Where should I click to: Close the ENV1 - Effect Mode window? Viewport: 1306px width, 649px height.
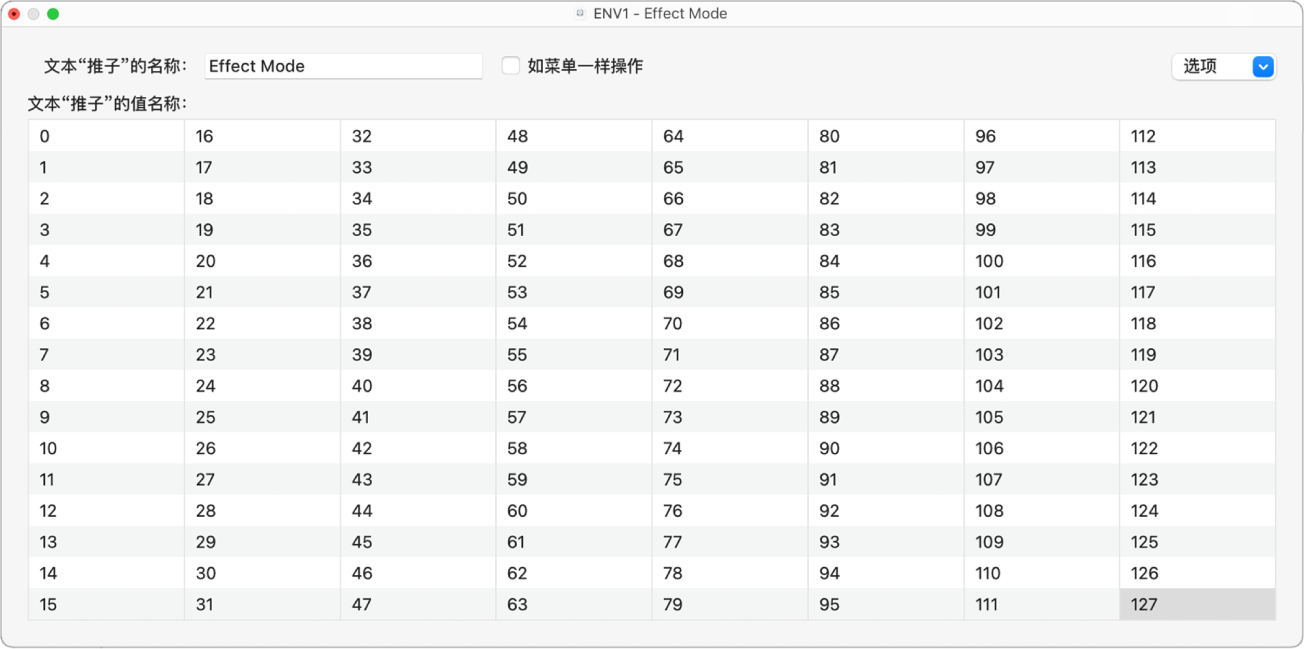tap(14, 14)
